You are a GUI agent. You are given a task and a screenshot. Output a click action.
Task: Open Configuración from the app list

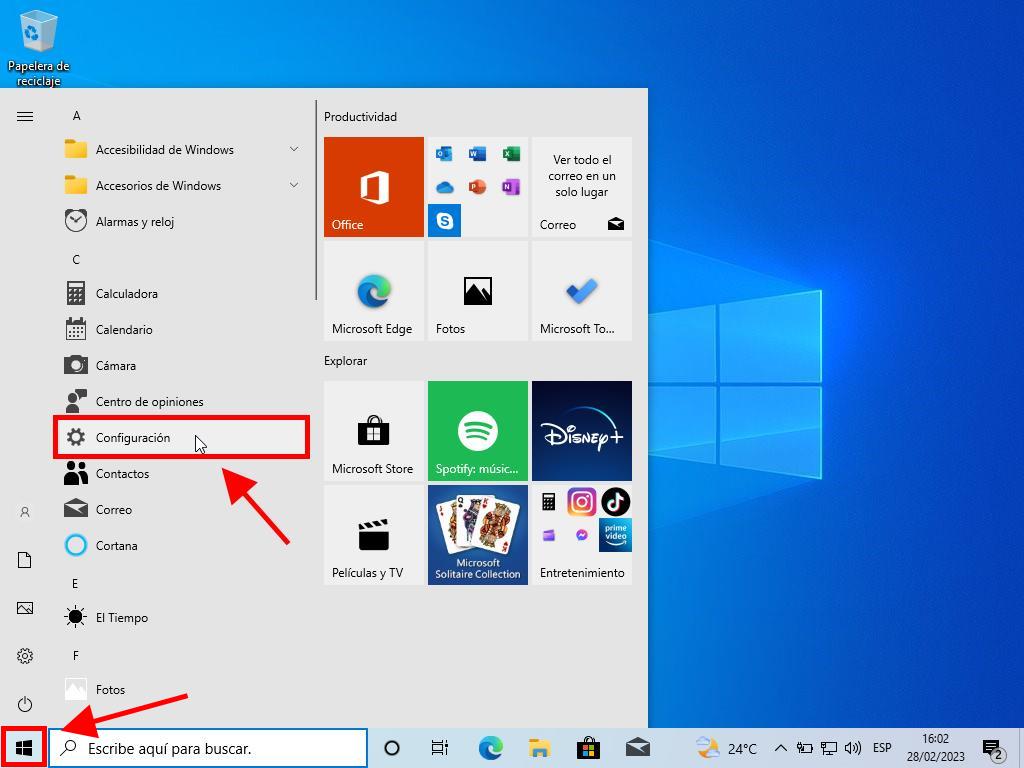[133, 438]
